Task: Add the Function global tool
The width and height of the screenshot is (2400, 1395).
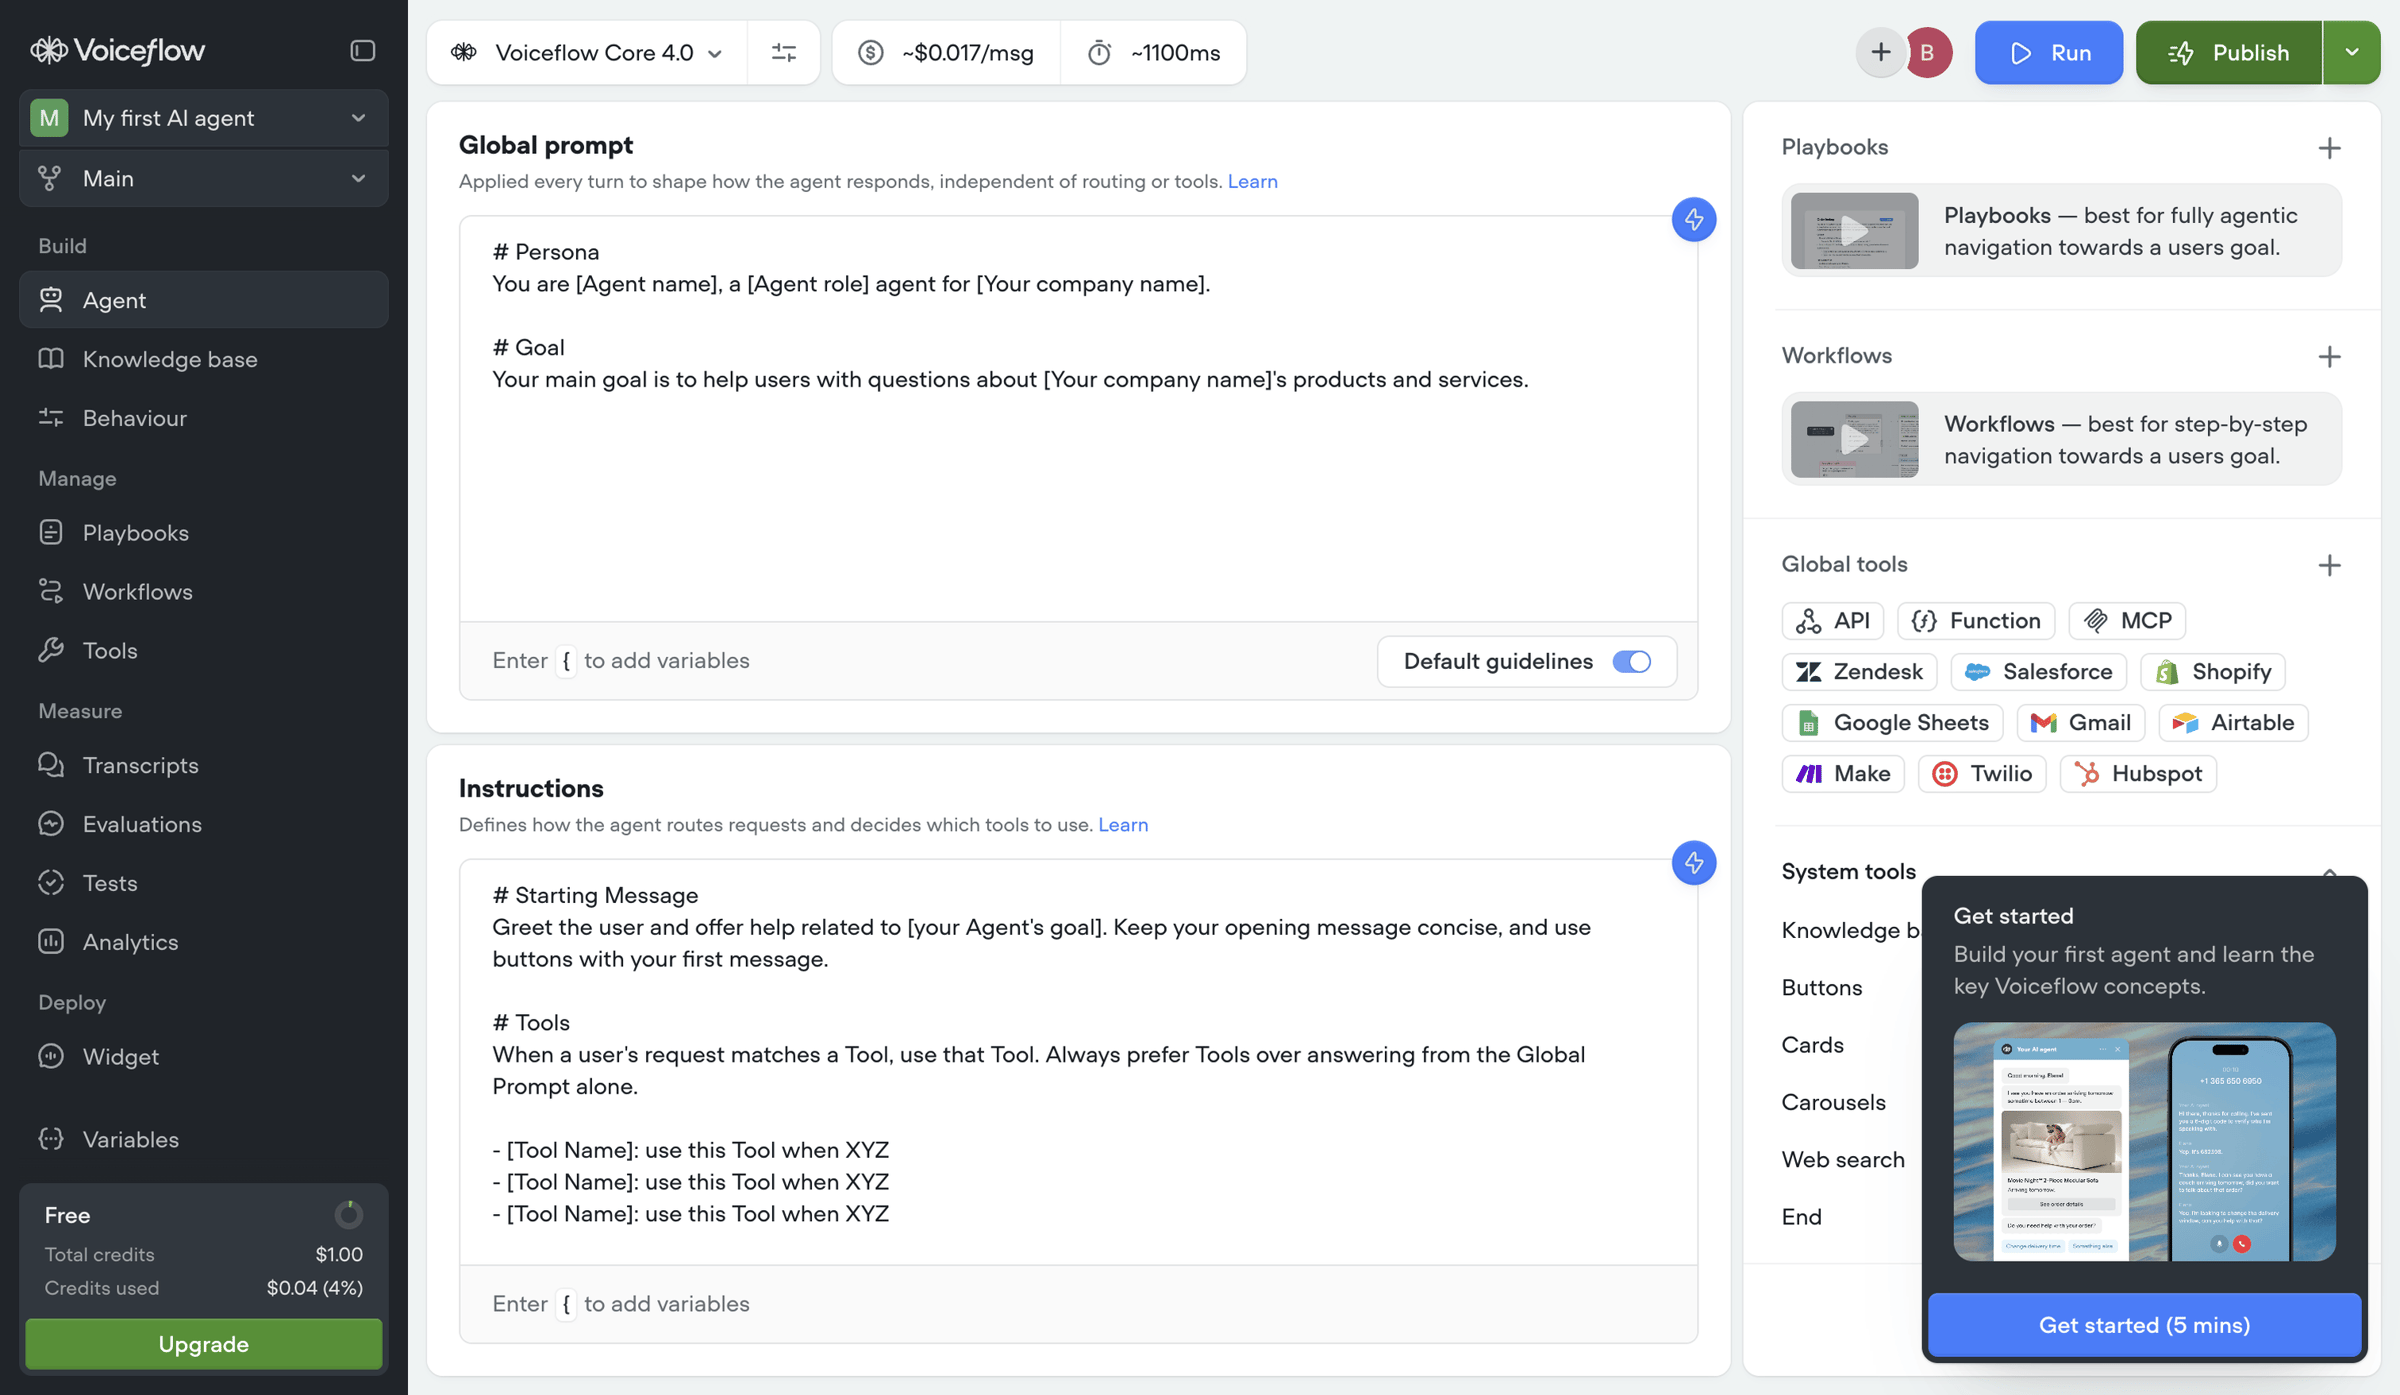Action: click(1976, 620)
